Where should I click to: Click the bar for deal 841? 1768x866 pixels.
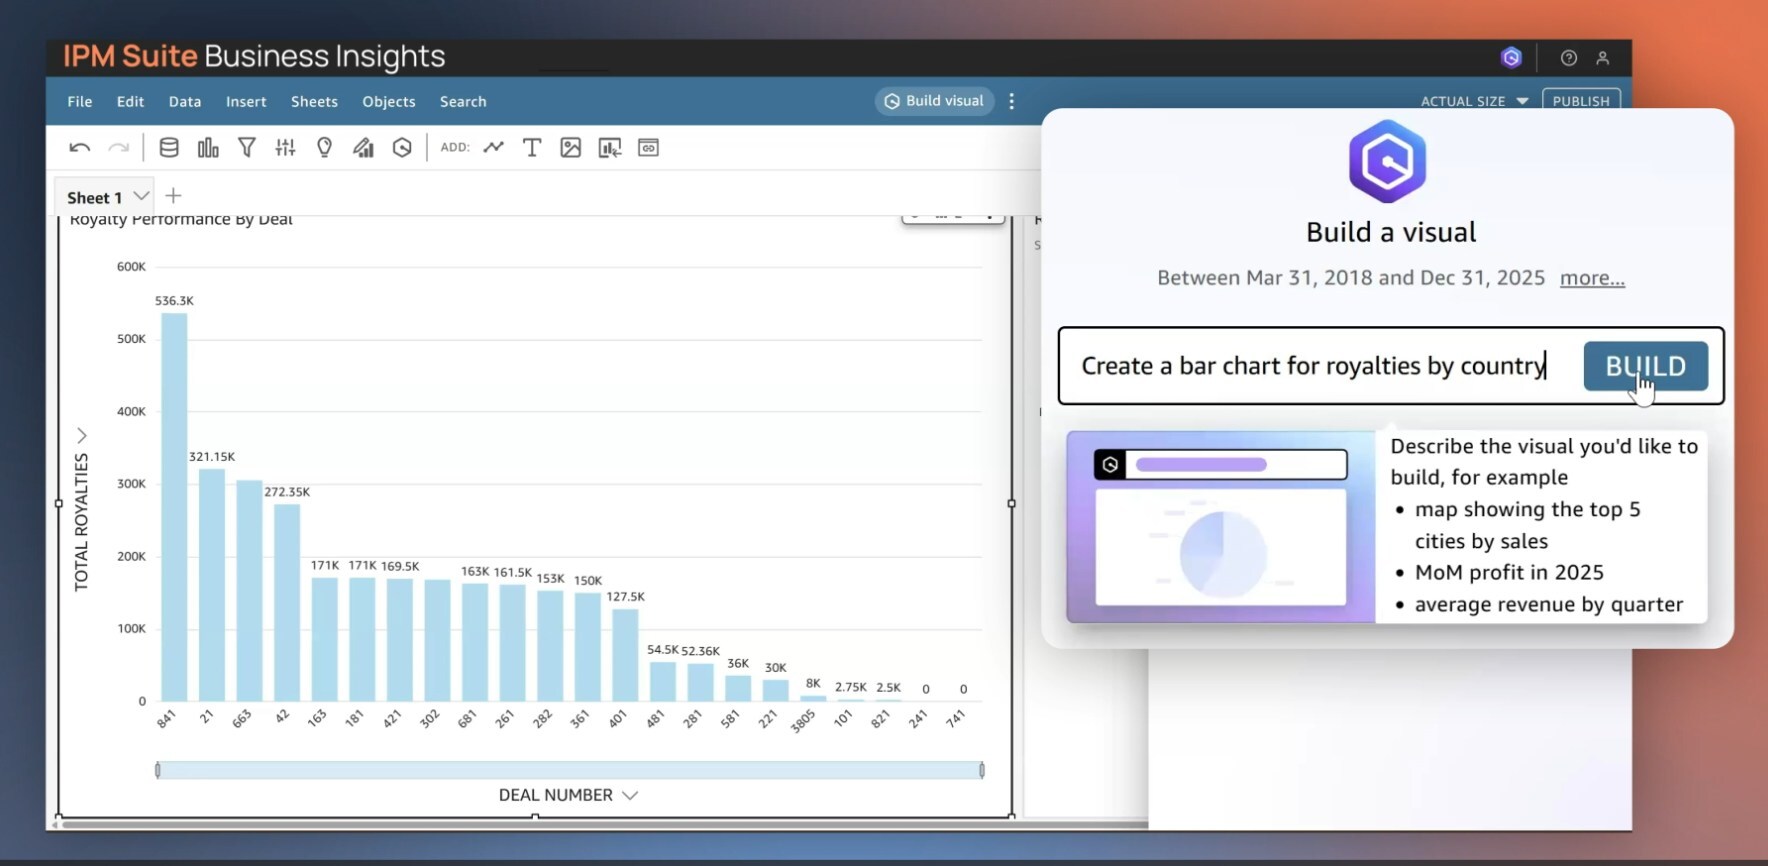tap(174, 507)
